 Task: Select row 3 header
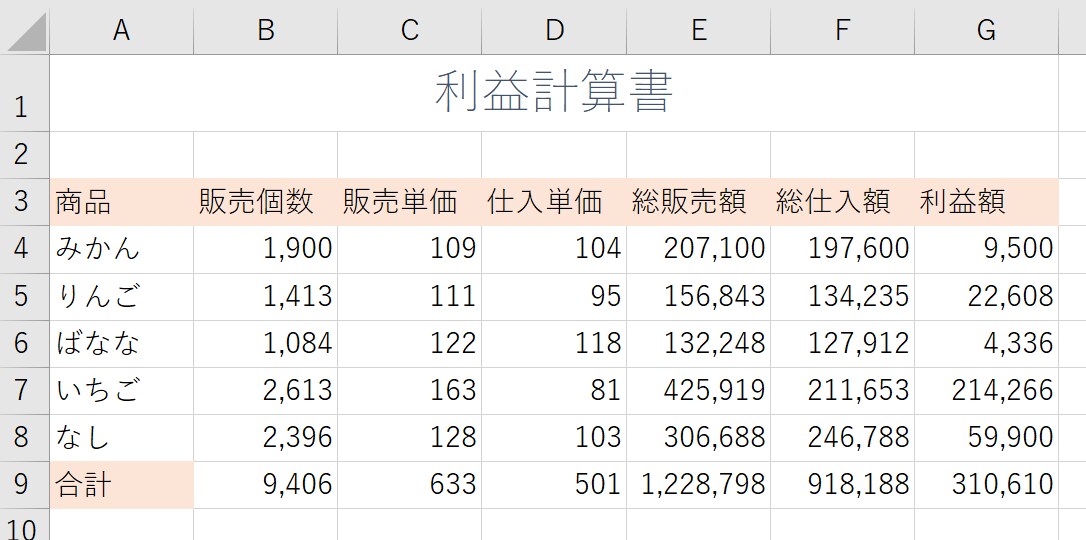[x=25, y=202]
